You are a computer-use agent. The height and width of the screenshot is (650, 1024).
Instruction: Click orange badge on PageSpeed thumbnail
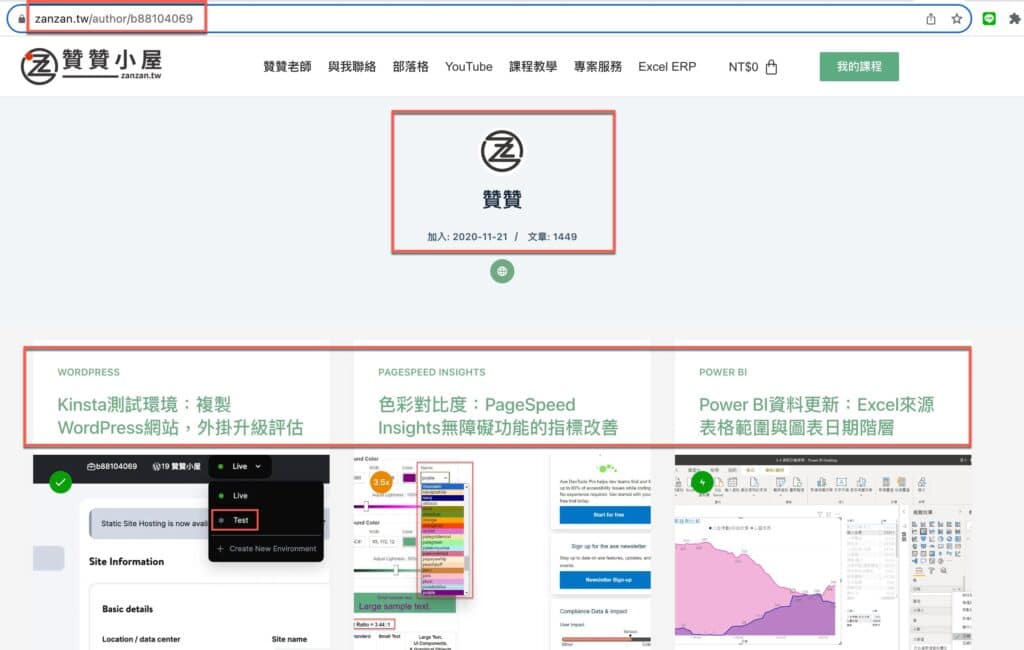tap(381, 482)
